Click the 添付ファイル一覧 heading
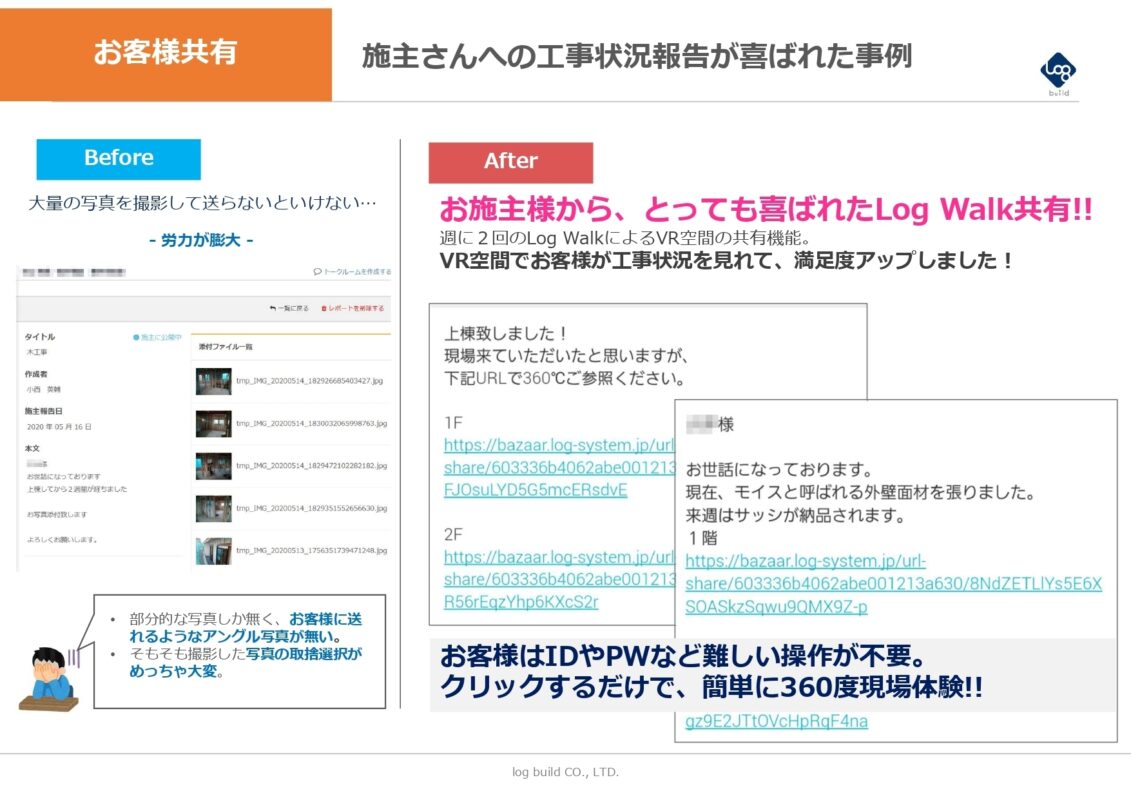Viewport: 1131px width, 800px height. click(x=226, y=347)
